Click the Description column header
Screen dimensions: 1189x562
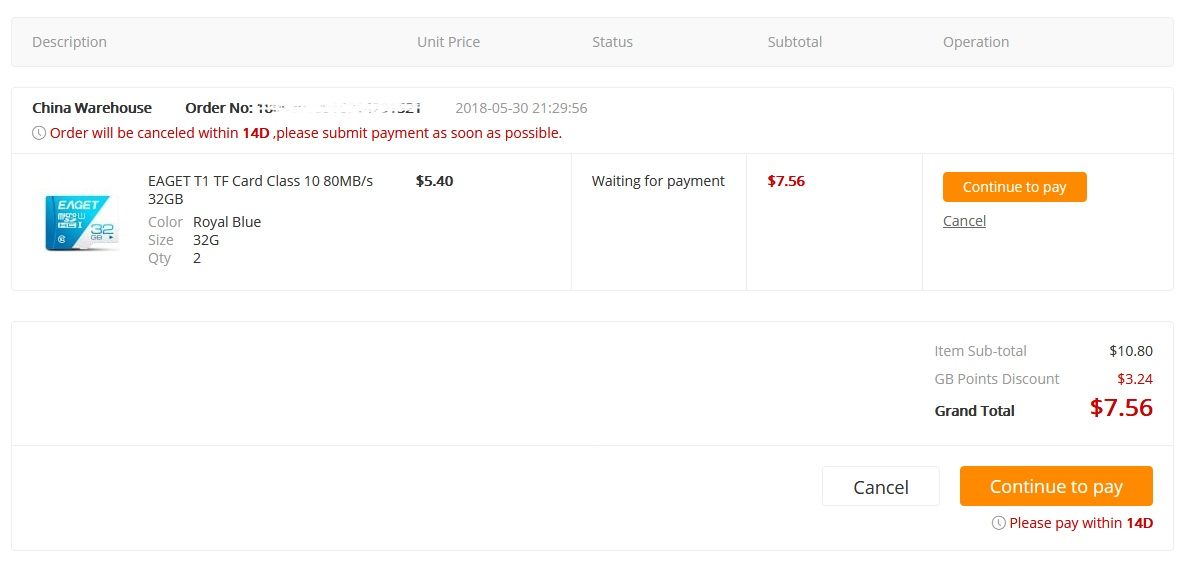[x=69, y=42]
